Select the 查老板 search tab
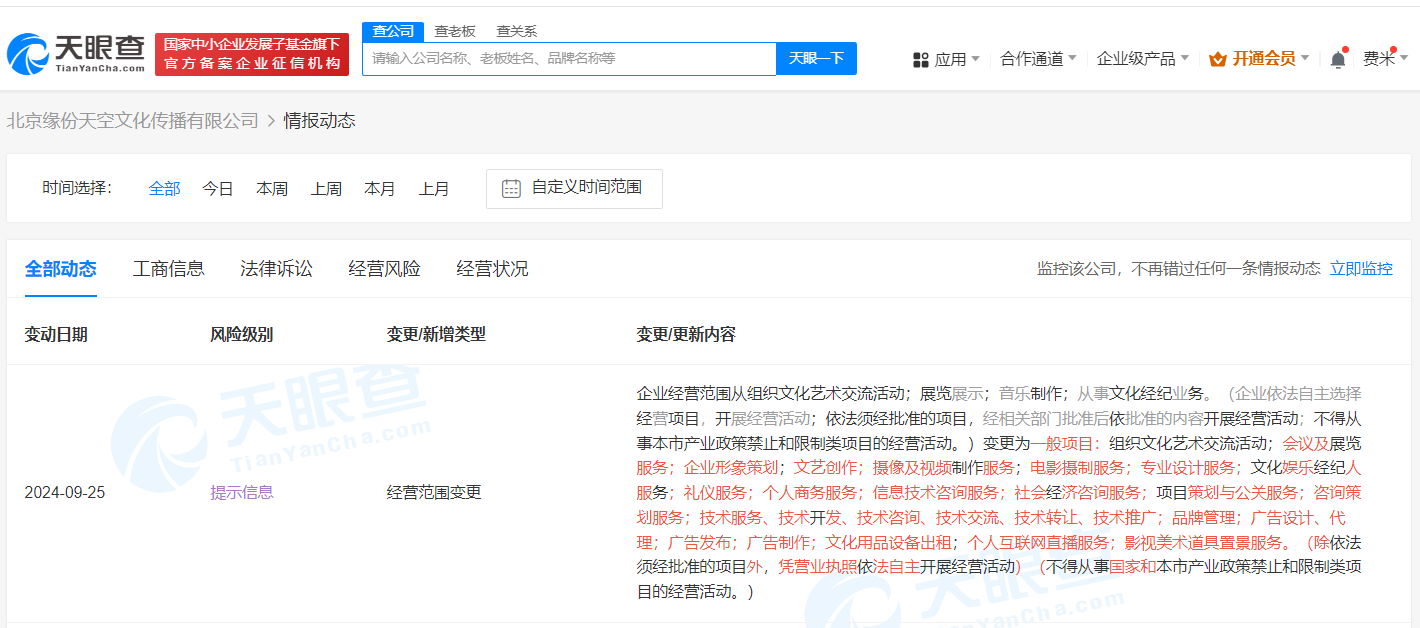 pos(455,31)
